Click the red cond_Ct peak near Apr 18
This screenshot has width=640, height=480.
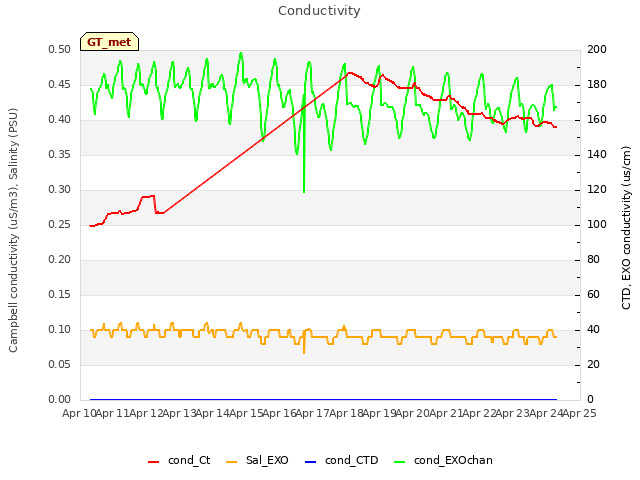(349, 73)
